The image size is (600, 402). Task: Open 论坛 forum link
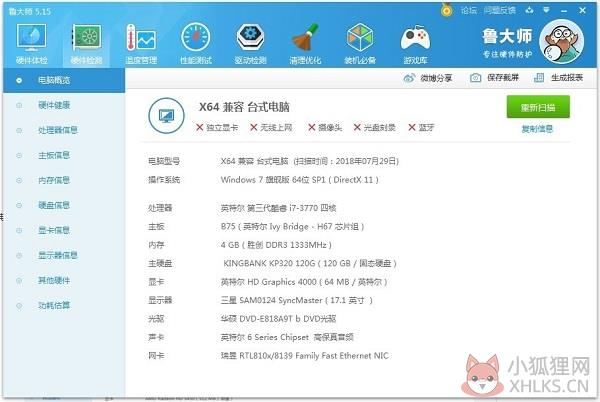coord(469,10)
